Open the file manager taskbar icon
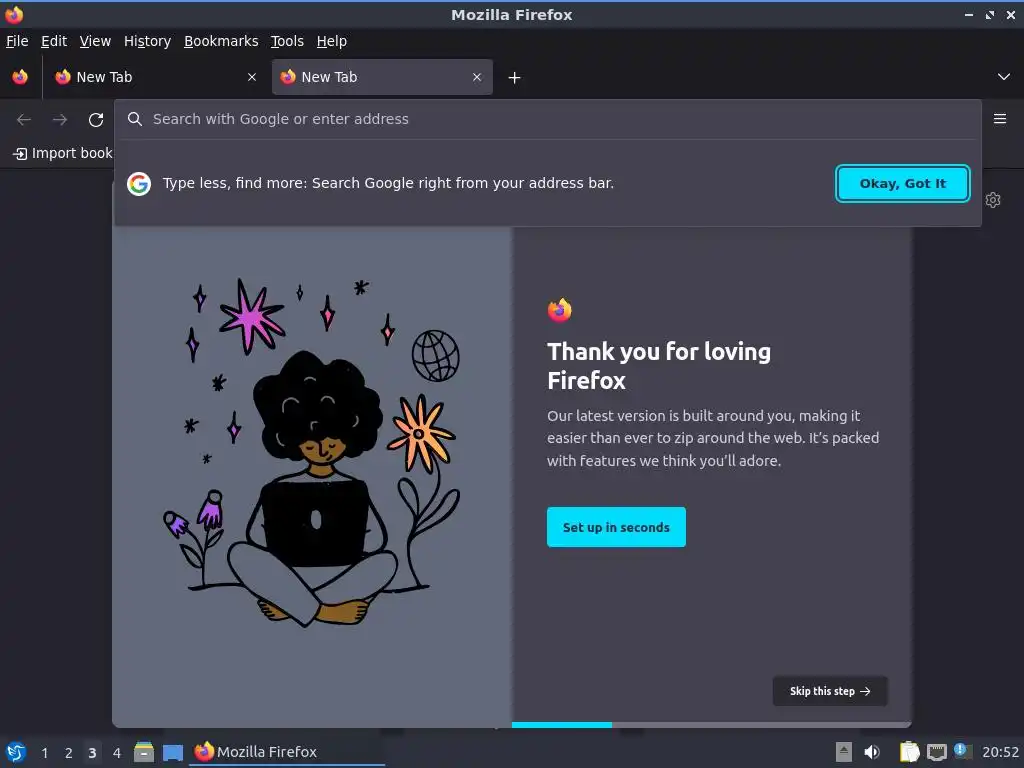The image size is (1024, 768). point(144,752)
